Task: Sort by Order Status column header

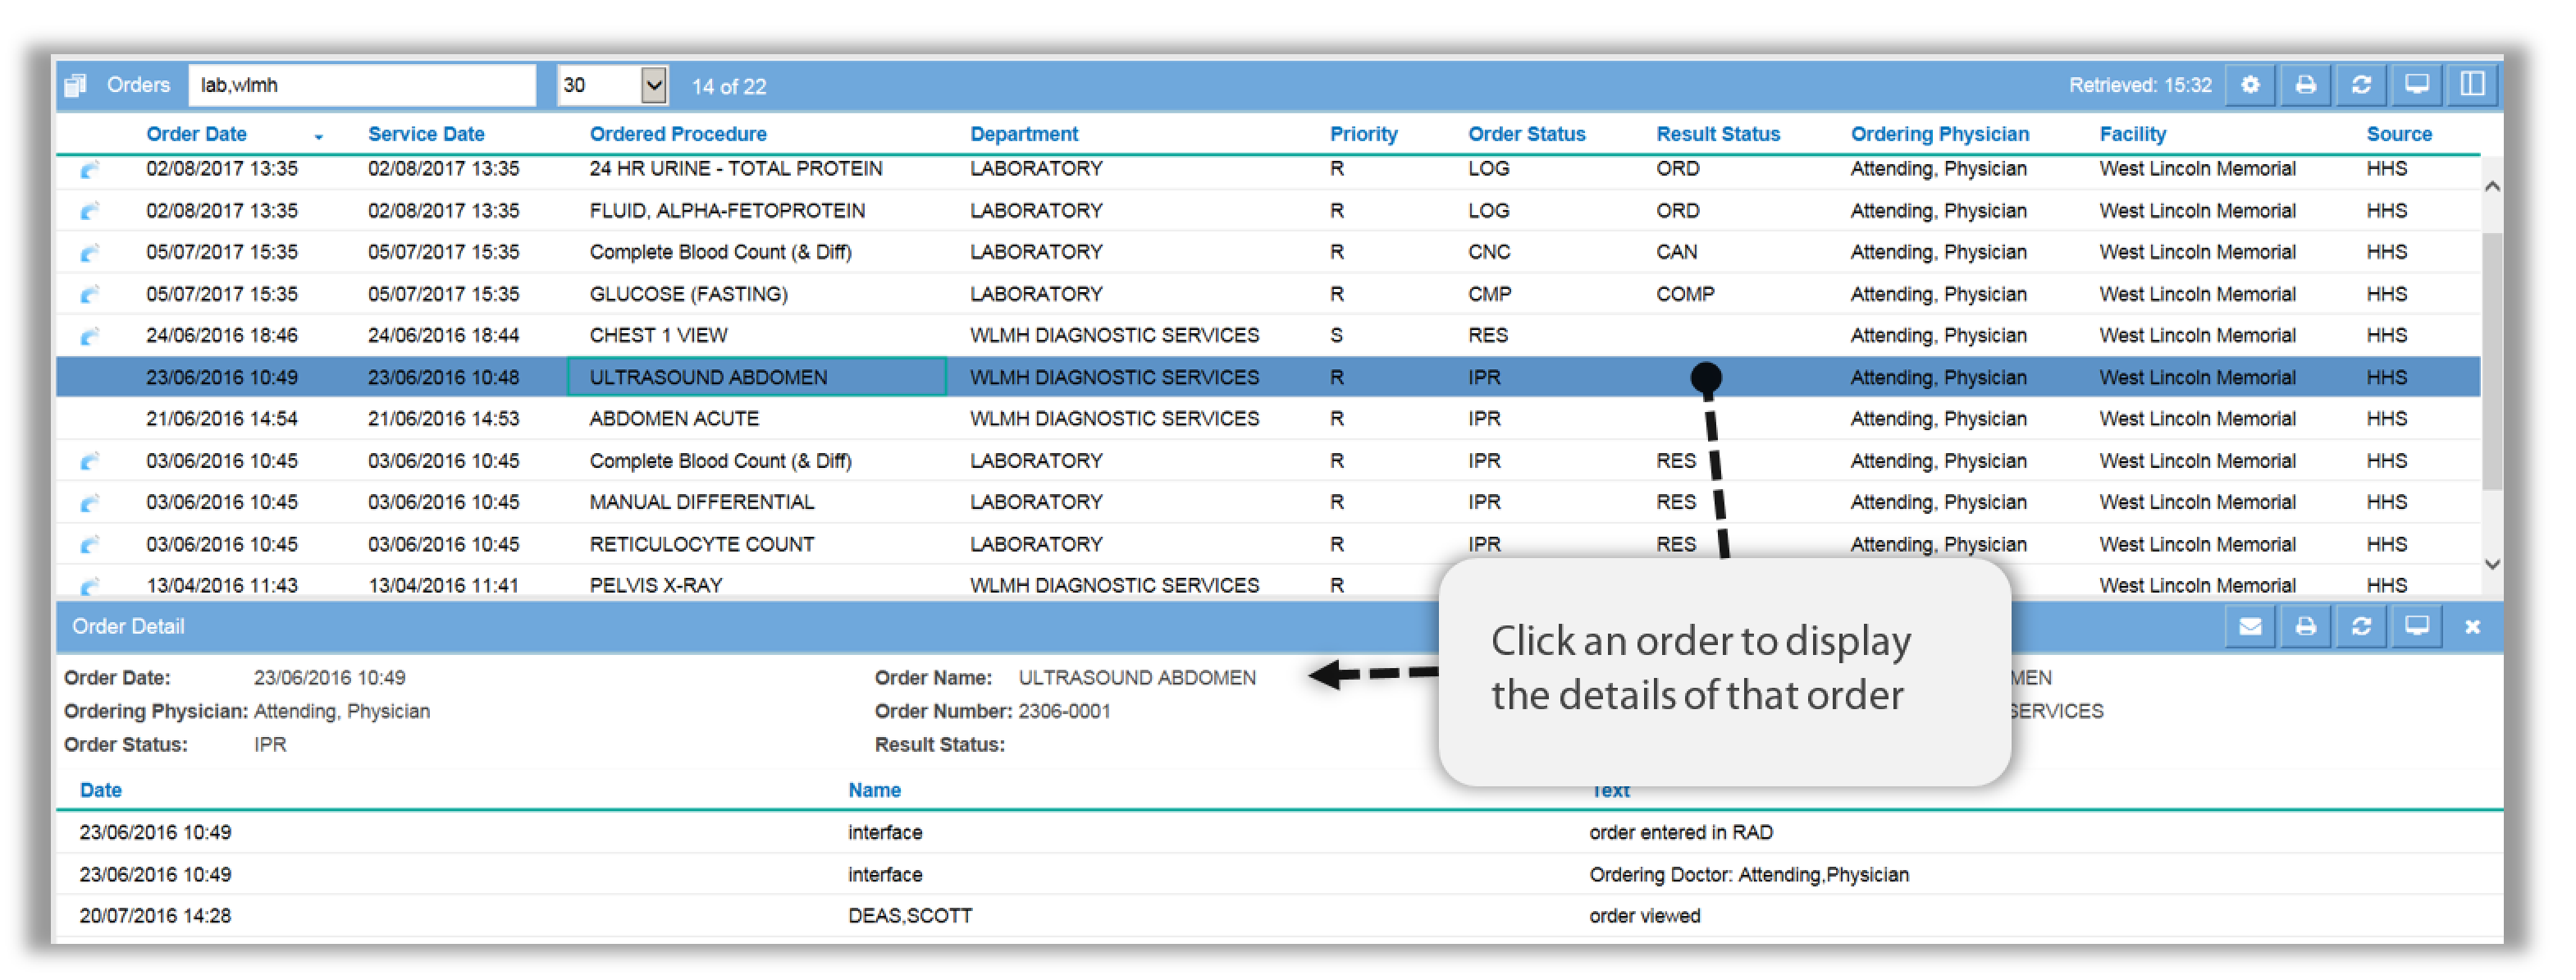Action: coord(1526,134)
